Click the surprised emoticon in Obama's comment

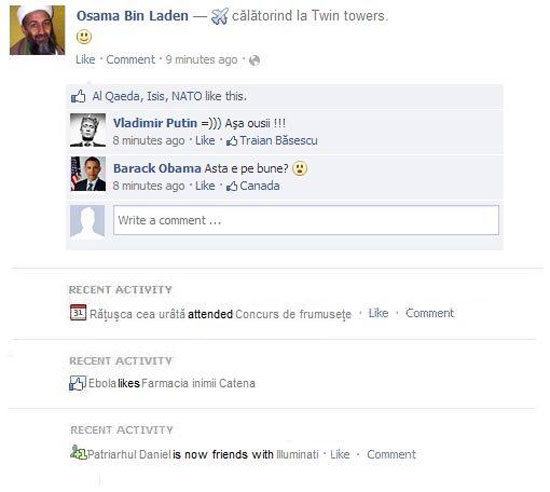300,168
